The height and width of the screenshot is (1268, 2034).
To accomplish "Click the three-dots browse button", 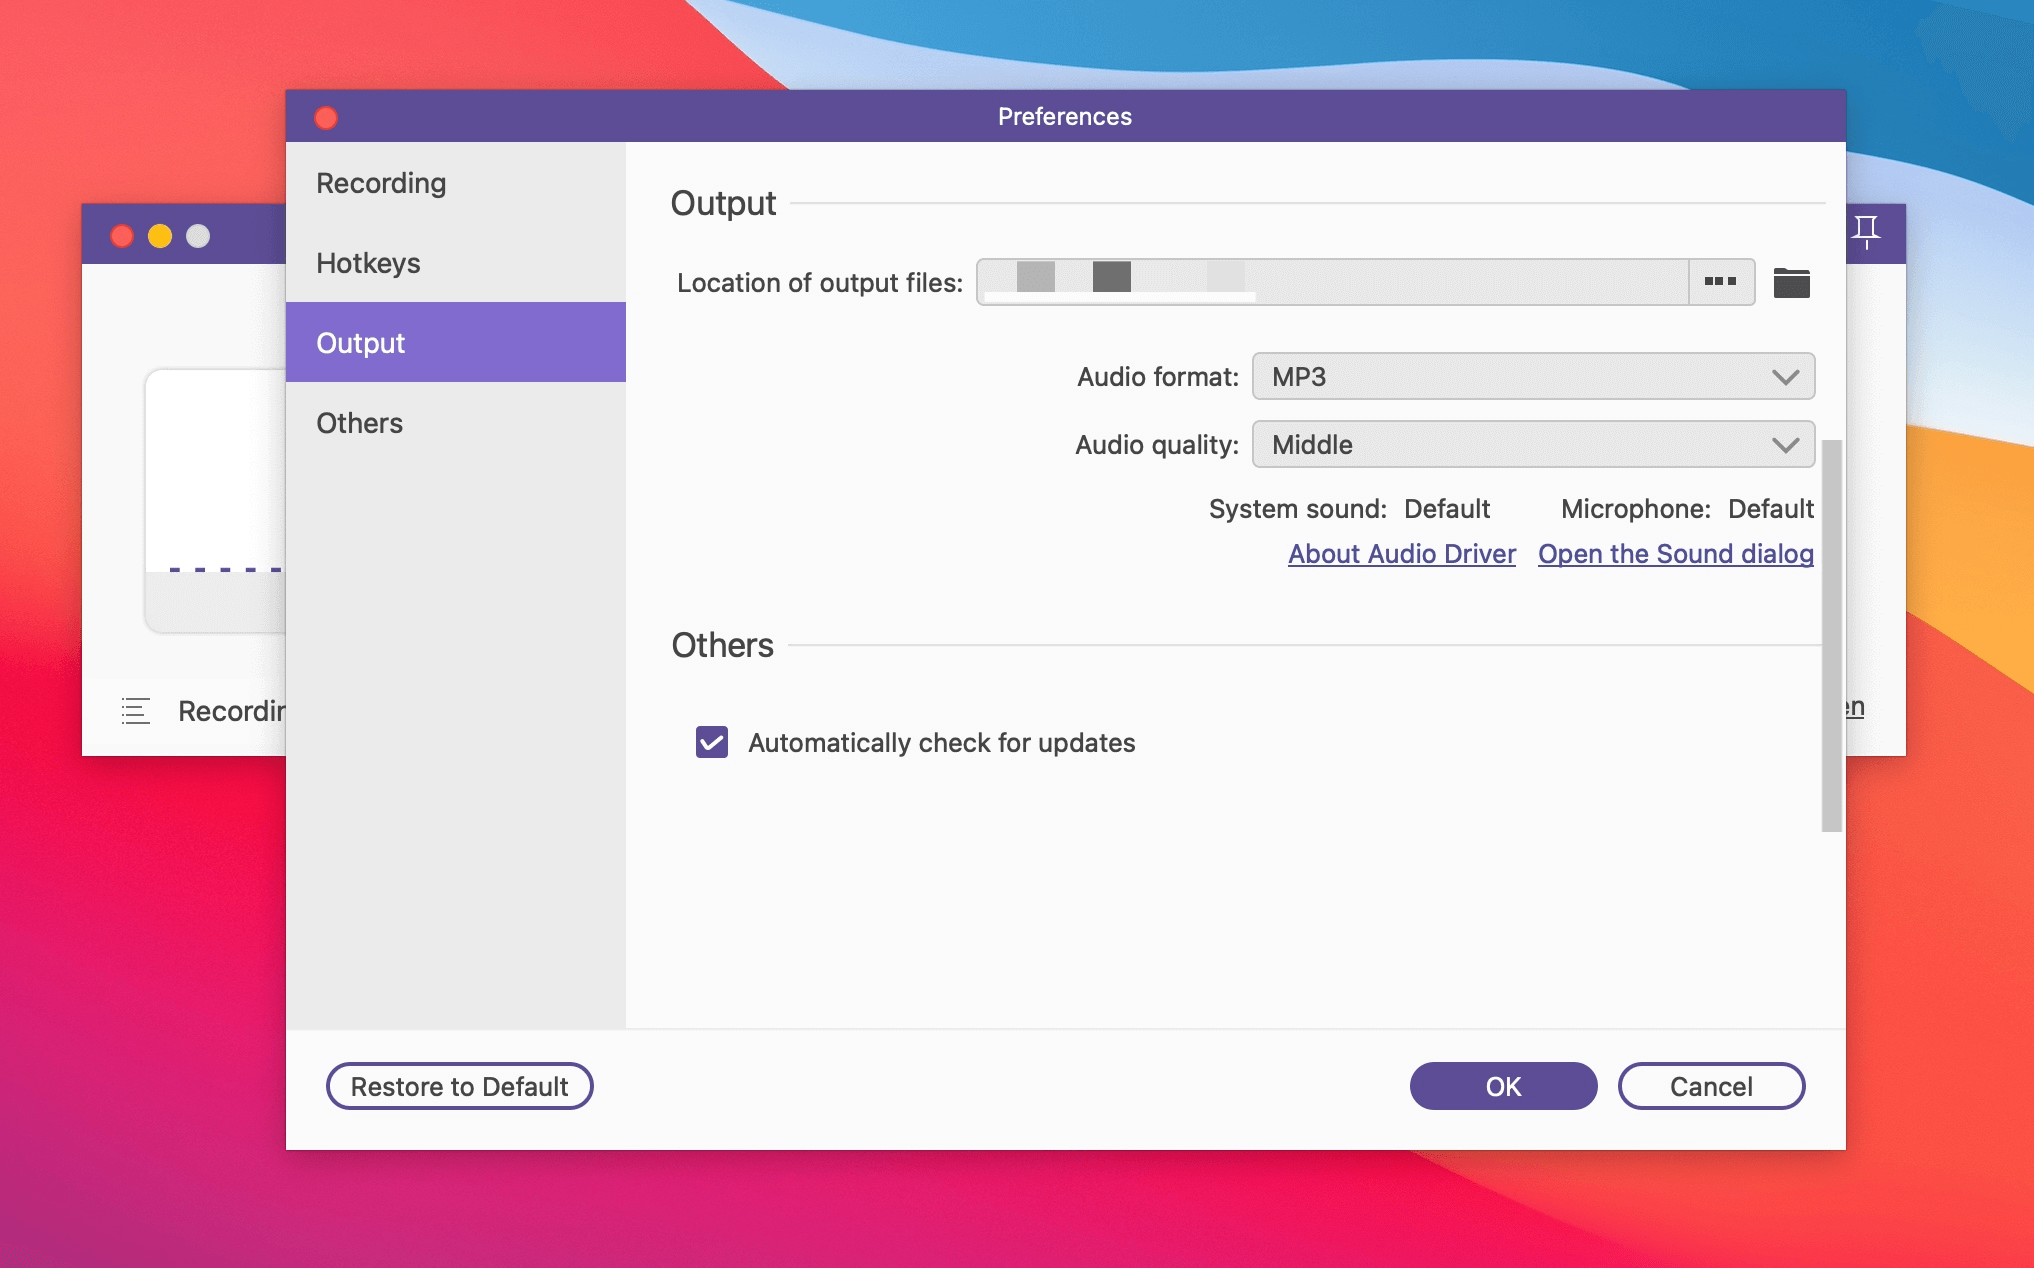I will pos(1720,282).
